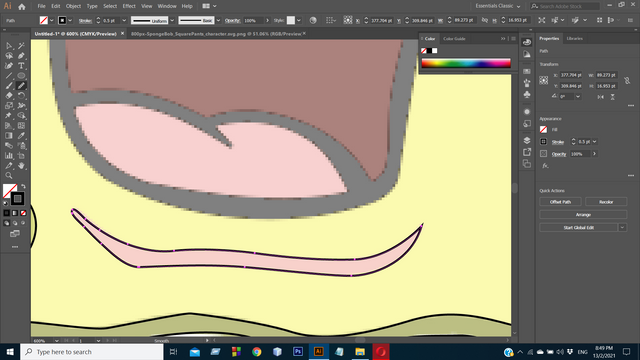Click the Arrange button
Image resolution: width=640 pixels, height=360 pixels.
click(x=583, y=215)
